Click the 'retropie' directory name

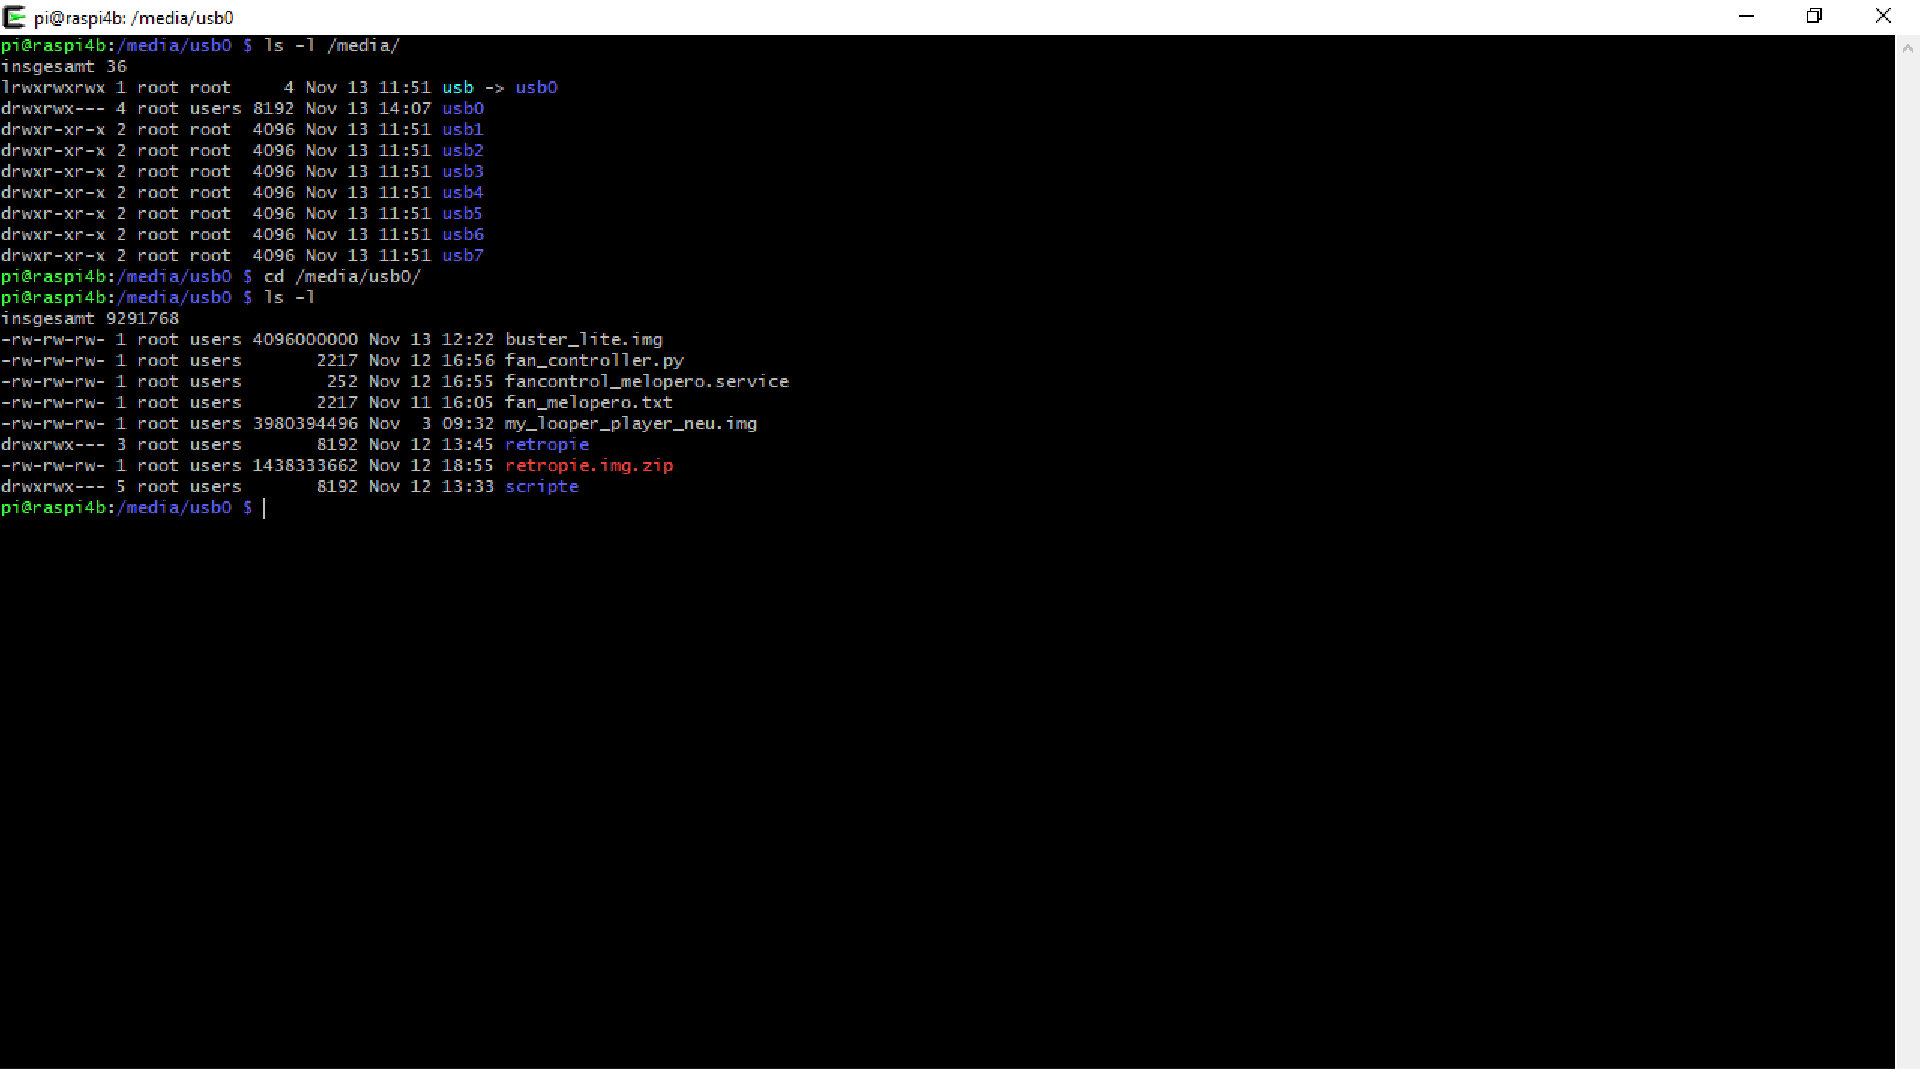[x=547, y=445]
